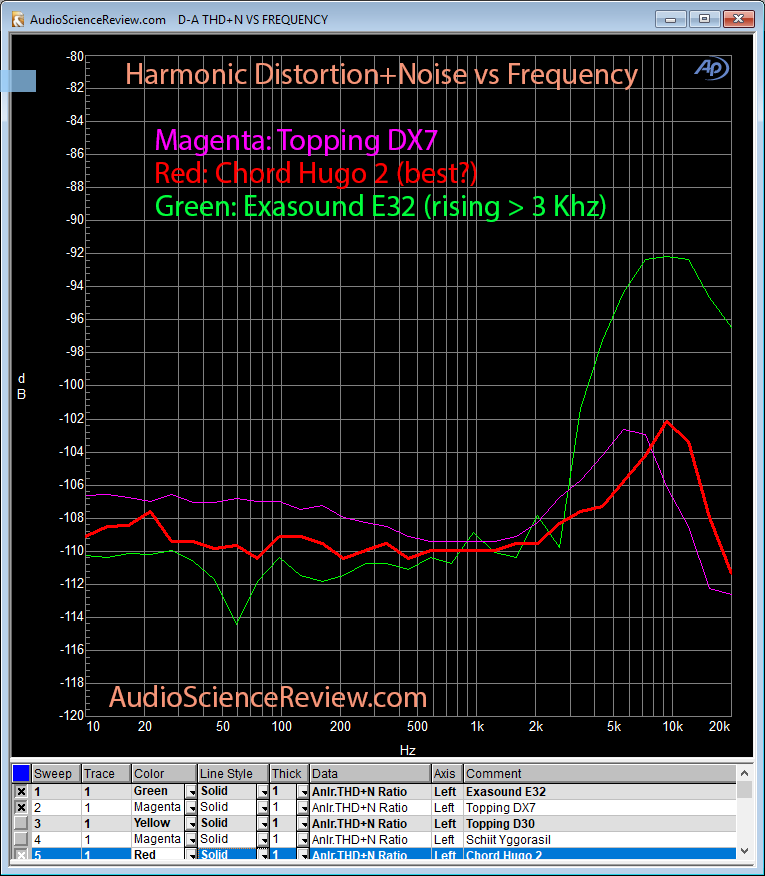Click the '-100' y-axis tick label

point(72,384)
